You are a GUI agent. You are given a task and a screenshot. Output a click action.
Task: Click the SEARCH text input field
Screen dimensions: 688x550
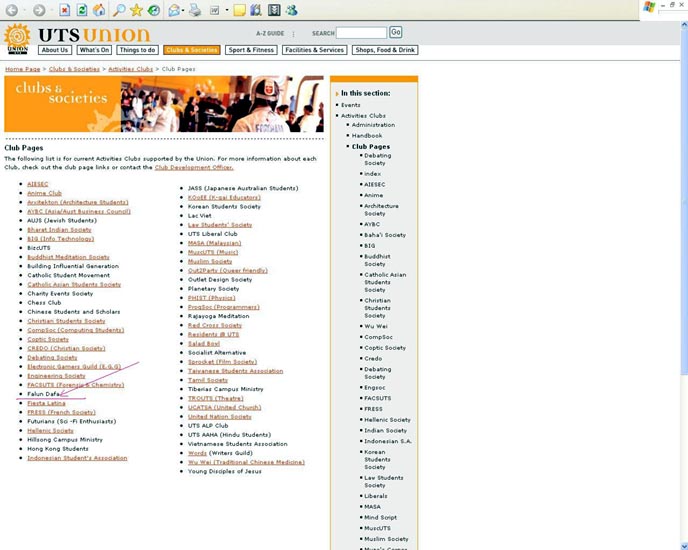pos(361,33)
